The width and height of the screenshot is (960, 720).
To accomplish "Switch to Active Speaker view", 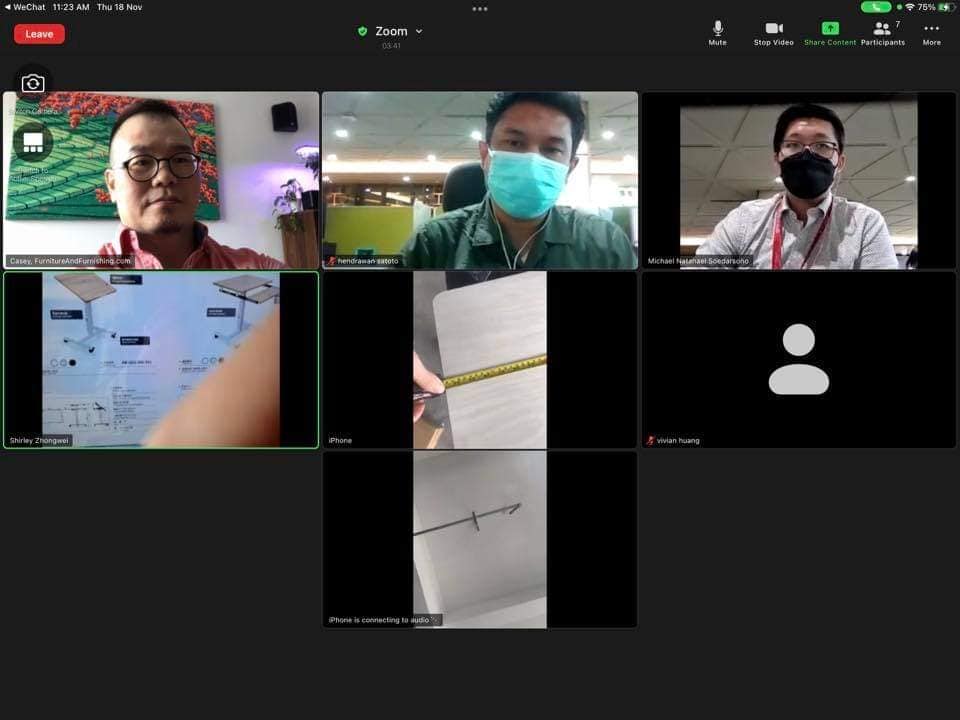I will tap(33, 143).
